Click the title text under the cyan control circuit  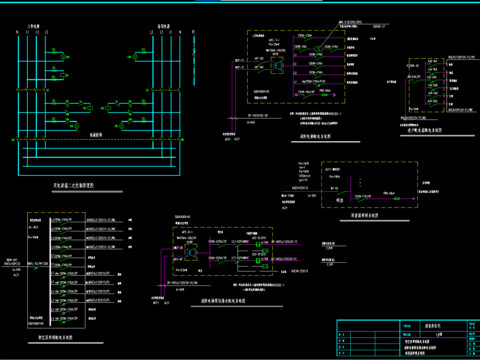click(x=73, y=185)
